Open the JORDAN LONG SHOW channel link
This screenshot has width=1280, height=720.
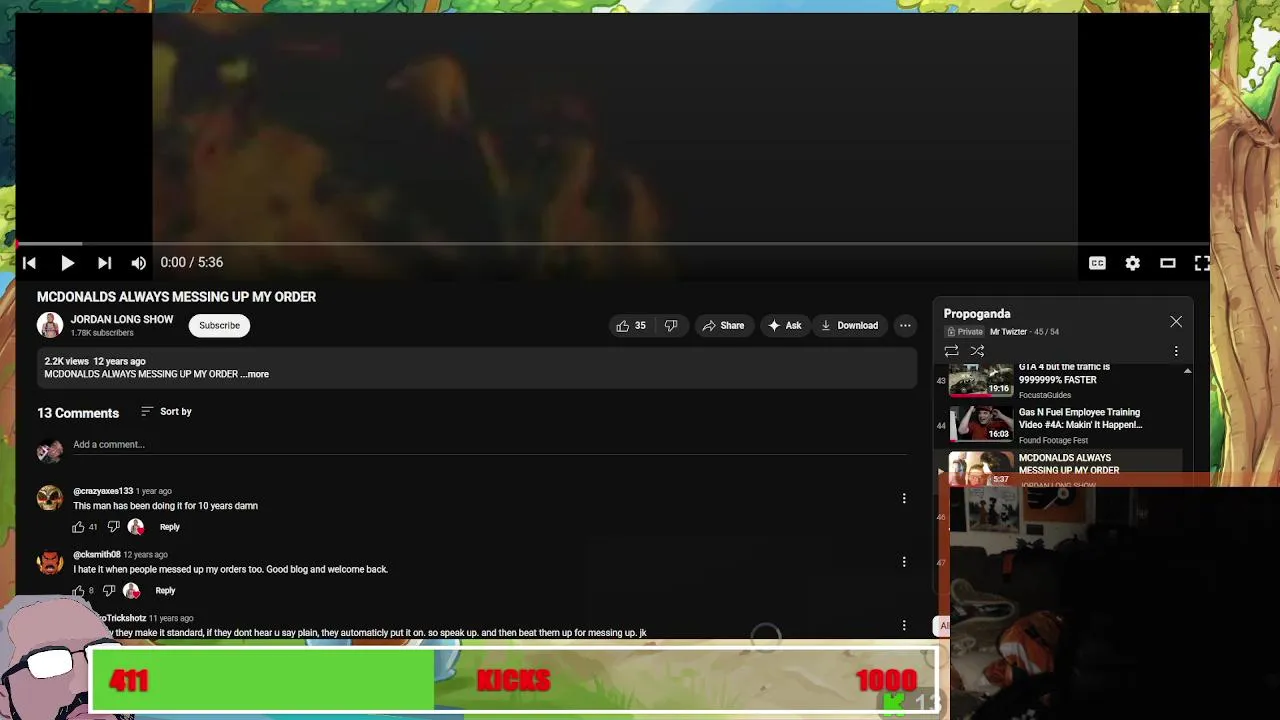121,319
